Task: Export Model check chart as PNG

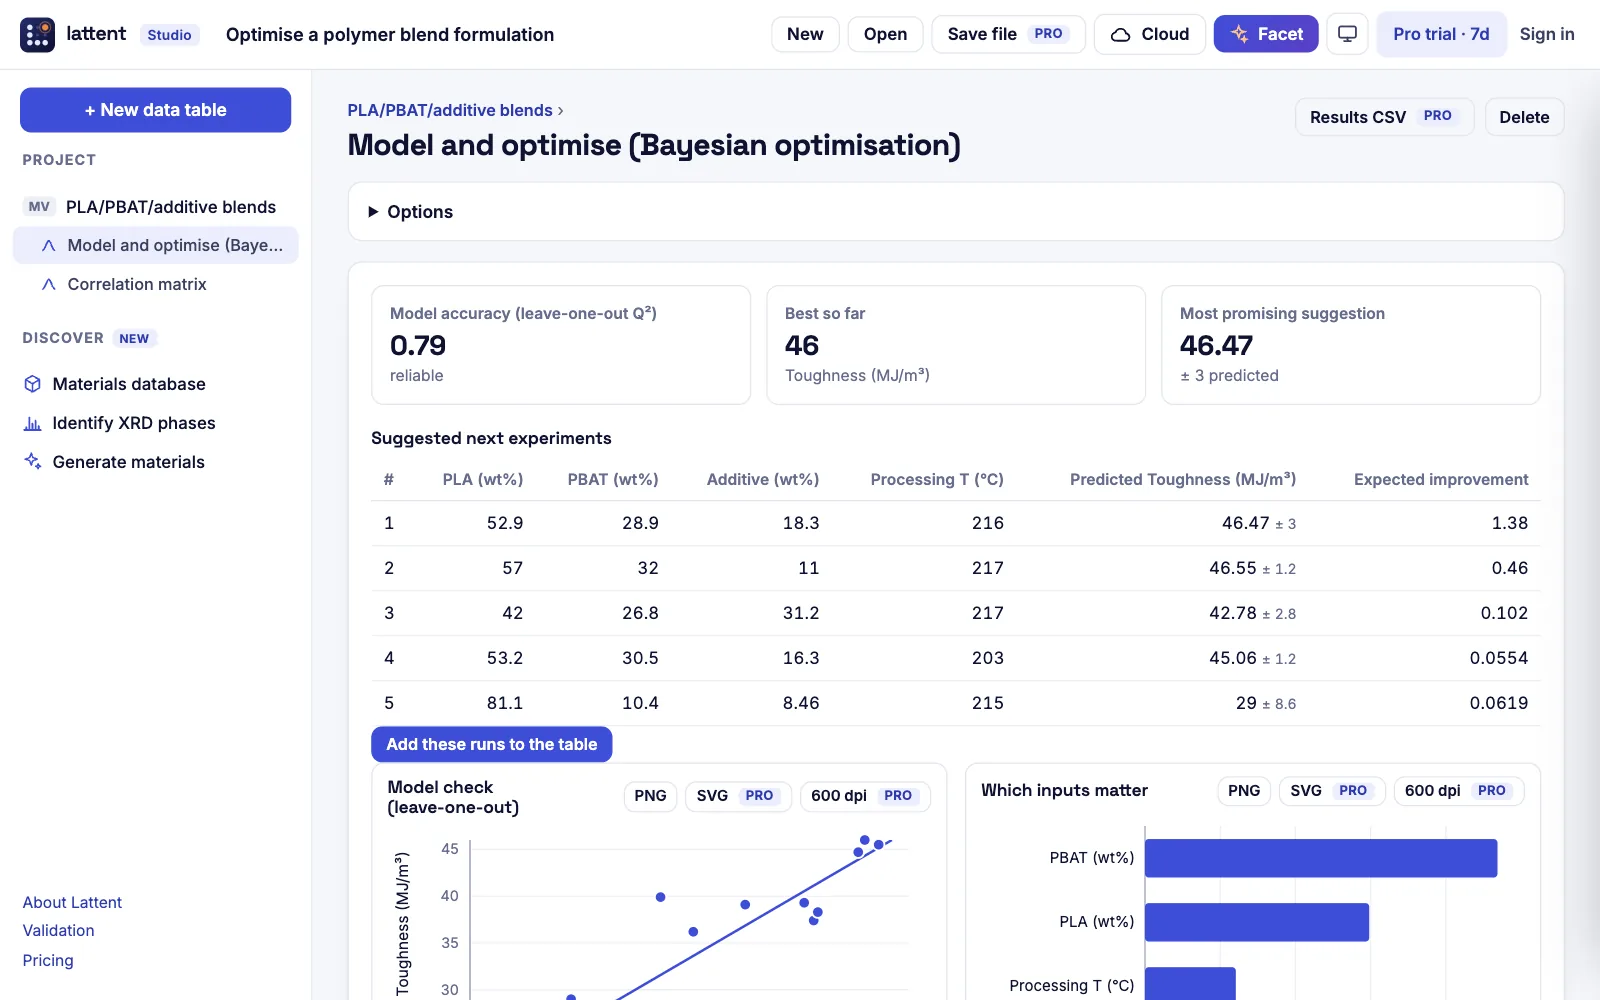Action: coord(650,796)
